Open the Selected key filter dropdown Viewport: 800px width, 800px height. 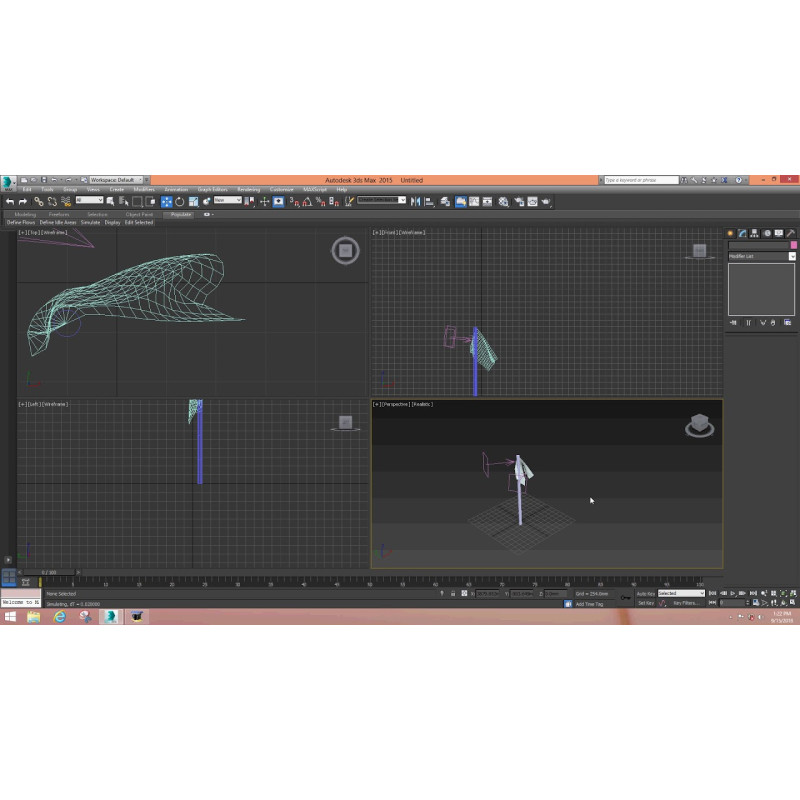pos(680,593)
